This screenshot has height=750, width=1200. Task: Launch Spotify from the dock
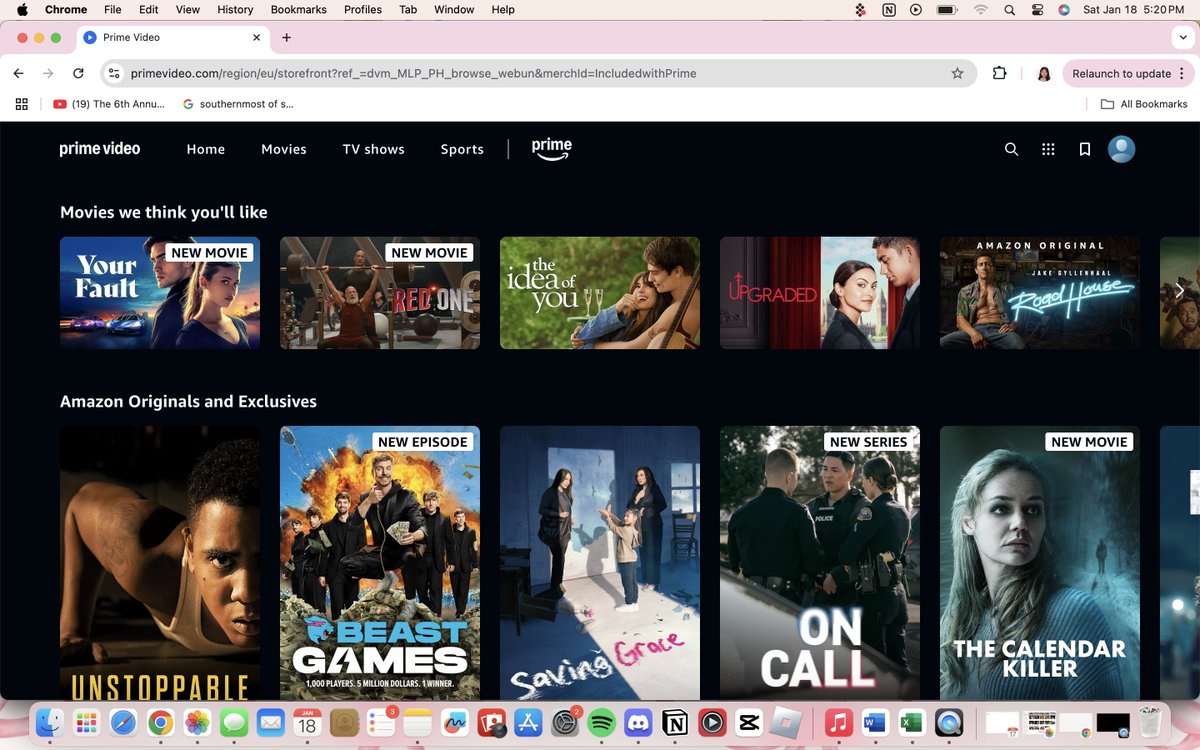click(x=601, y=722)
